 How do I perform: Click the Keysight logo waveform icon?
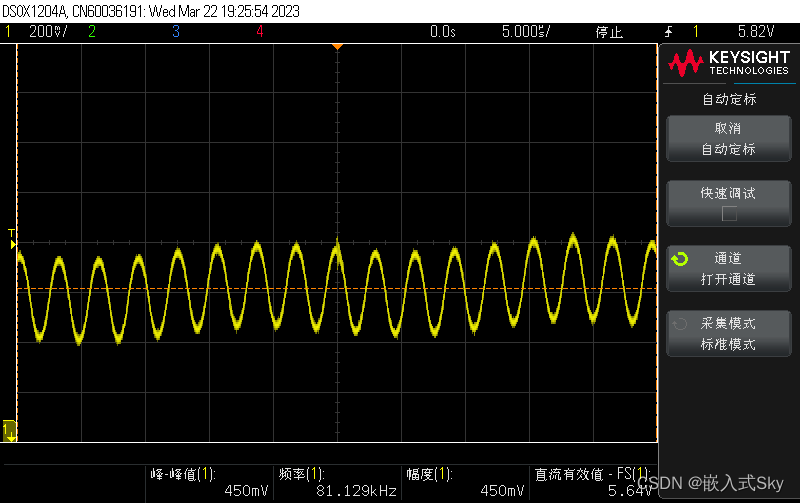point(686,63)
